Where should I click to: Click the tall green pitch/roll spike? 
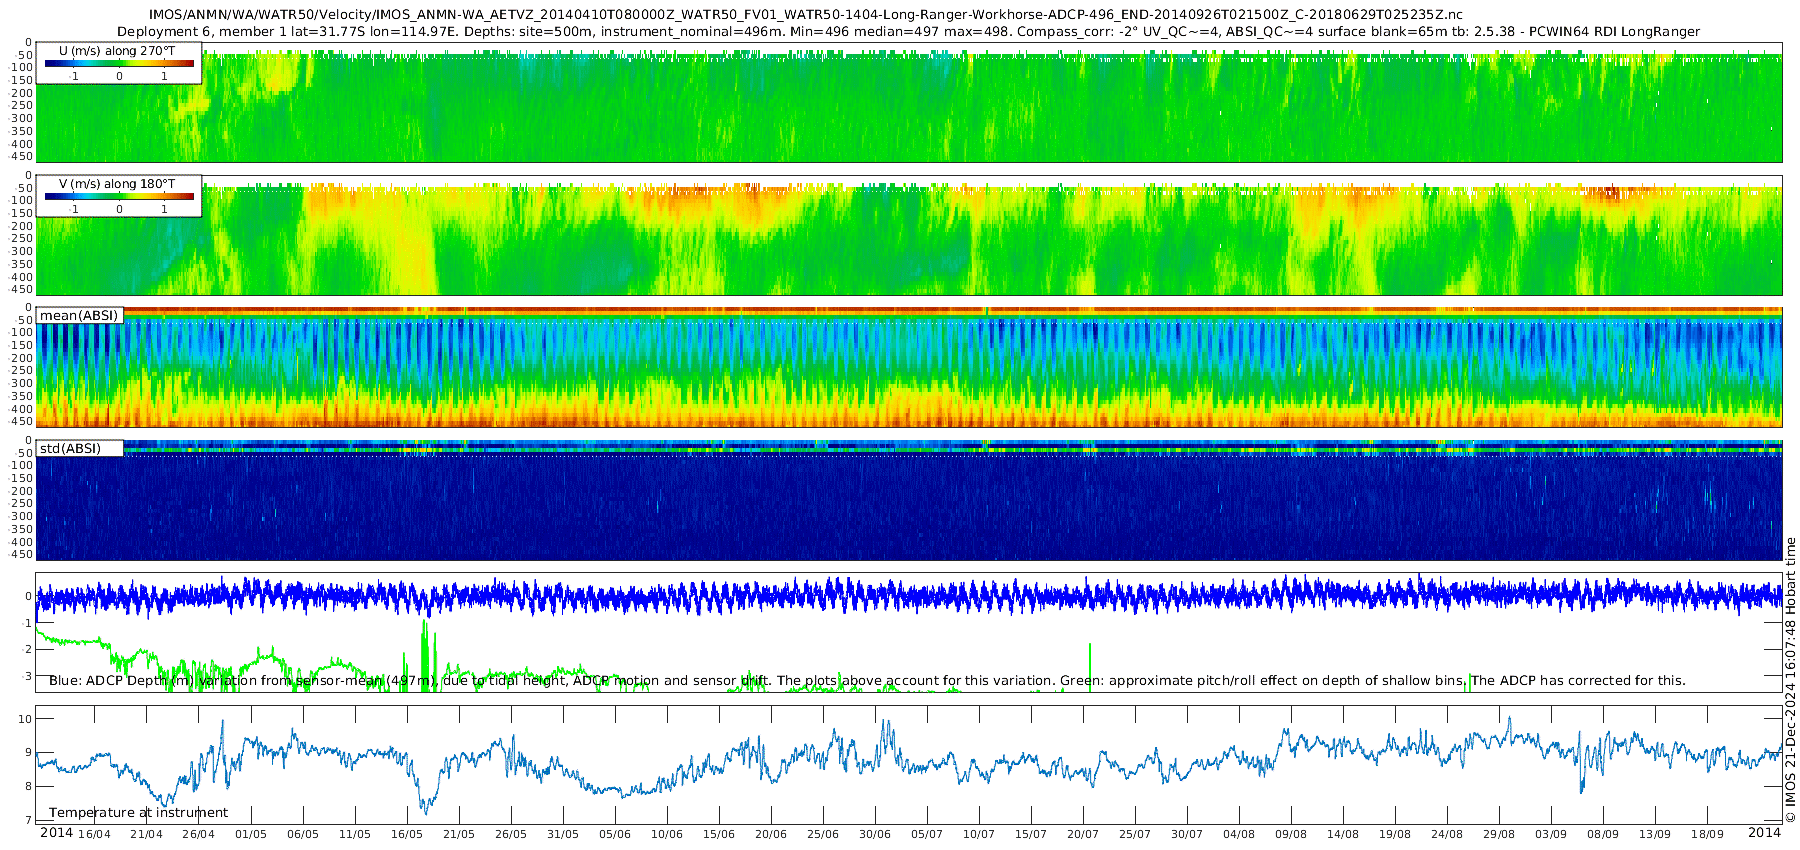425,650
